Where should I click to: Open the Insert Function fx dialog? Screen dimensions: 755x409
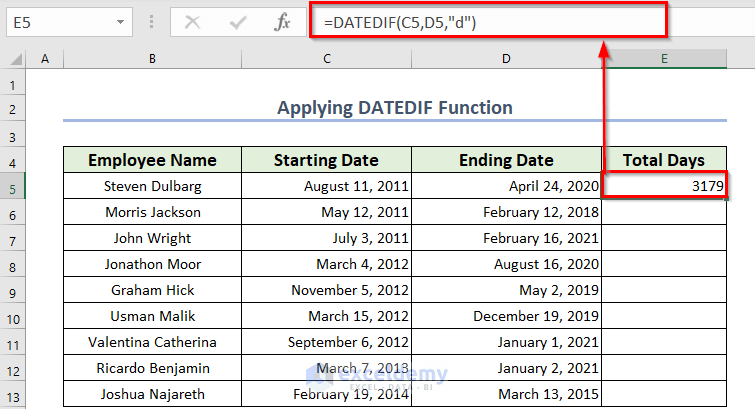pyautogui.click(x=282, y=20)
